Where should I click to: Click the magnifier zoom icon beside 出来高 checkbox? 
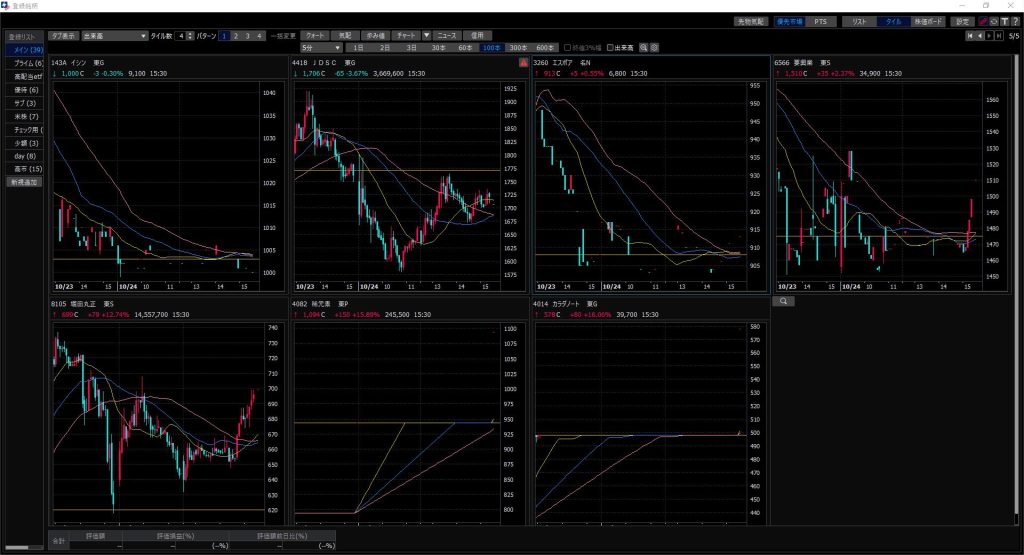644,47
